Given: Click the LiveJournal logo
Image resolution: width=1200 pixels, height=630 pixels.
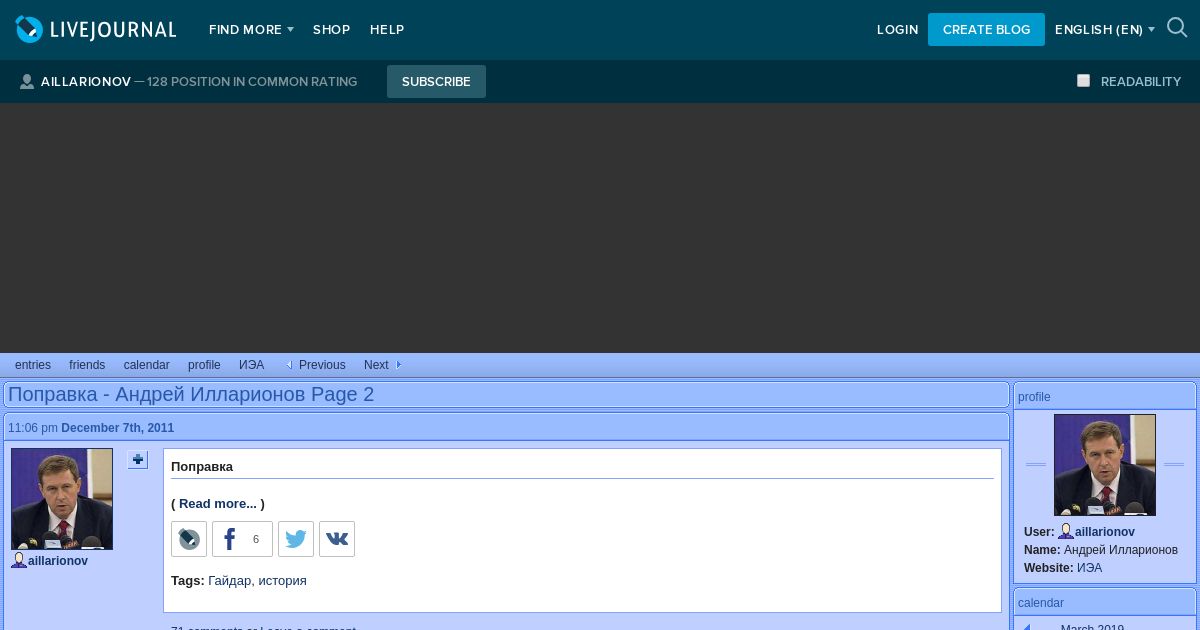Looking at the screenshot, I should (96, 30).
